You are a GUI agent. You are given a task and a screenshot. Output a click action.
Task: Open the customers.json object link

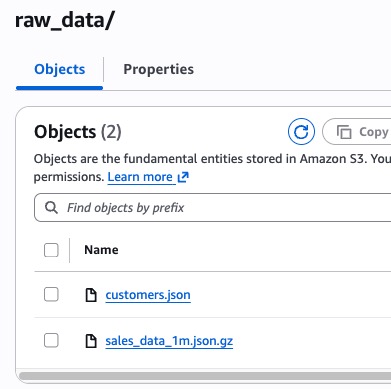coord(148,295)
